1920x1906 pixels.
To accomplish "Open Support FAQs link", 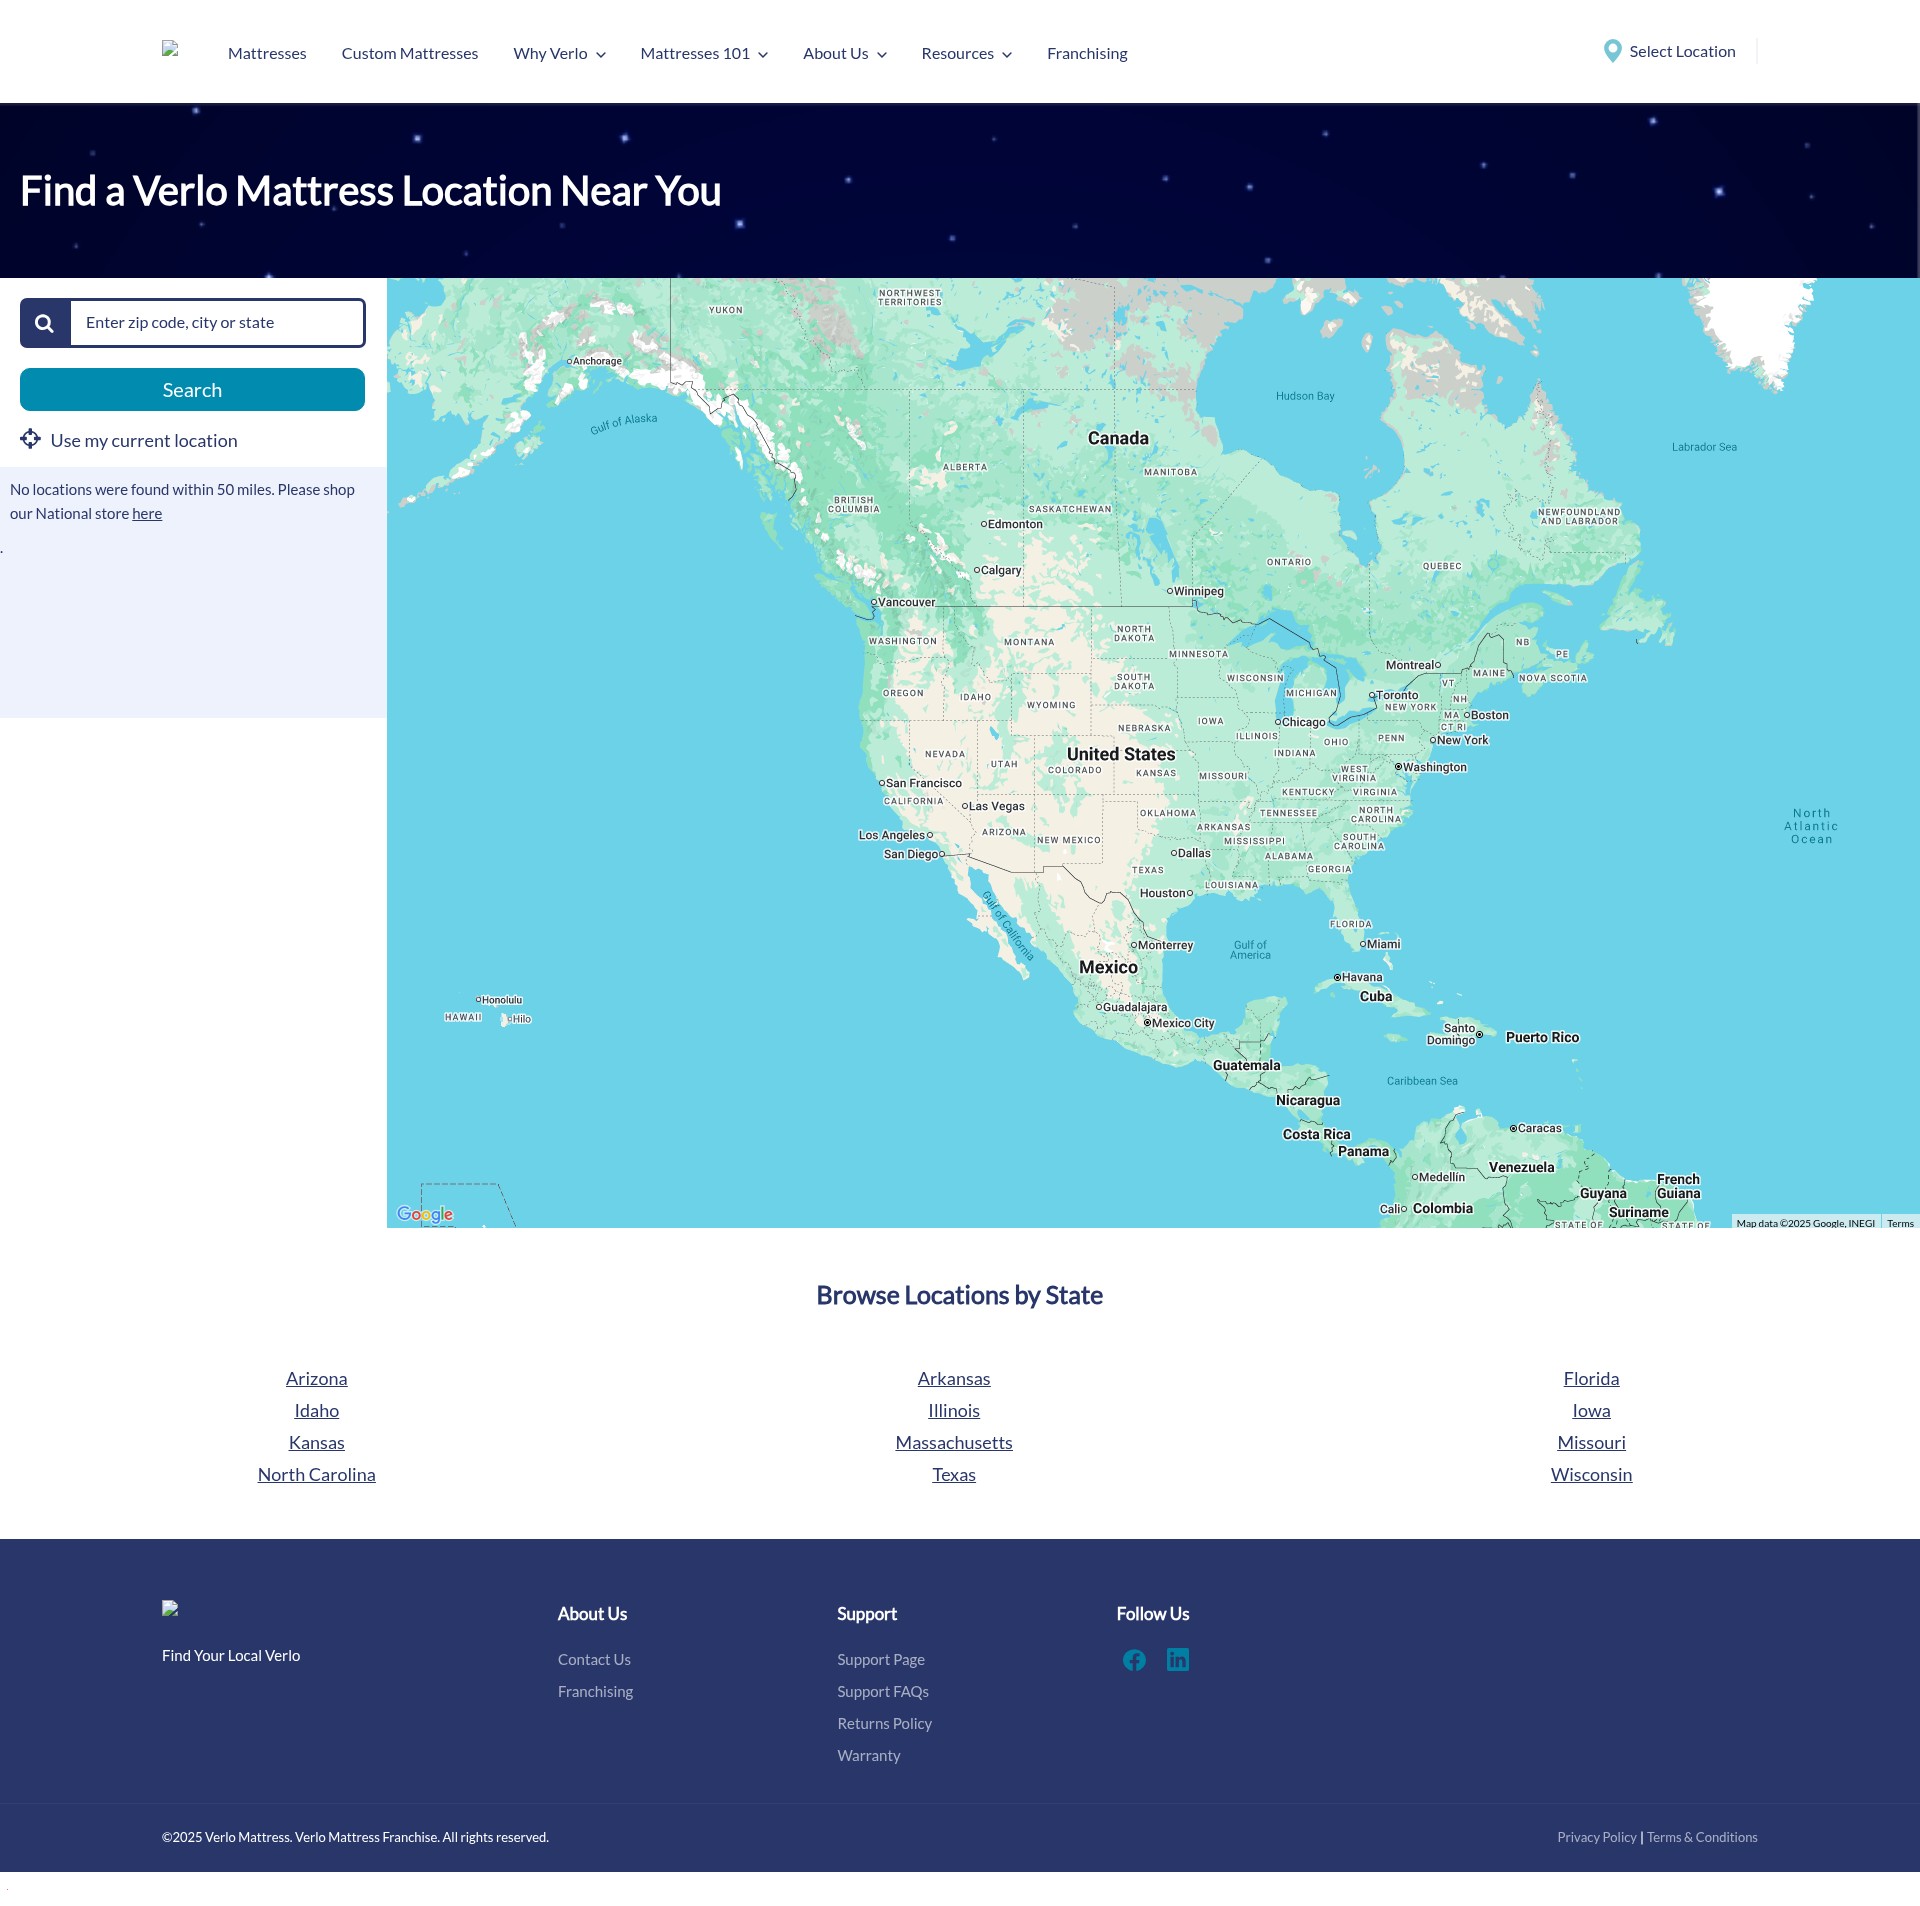I will click(883, 1691).
